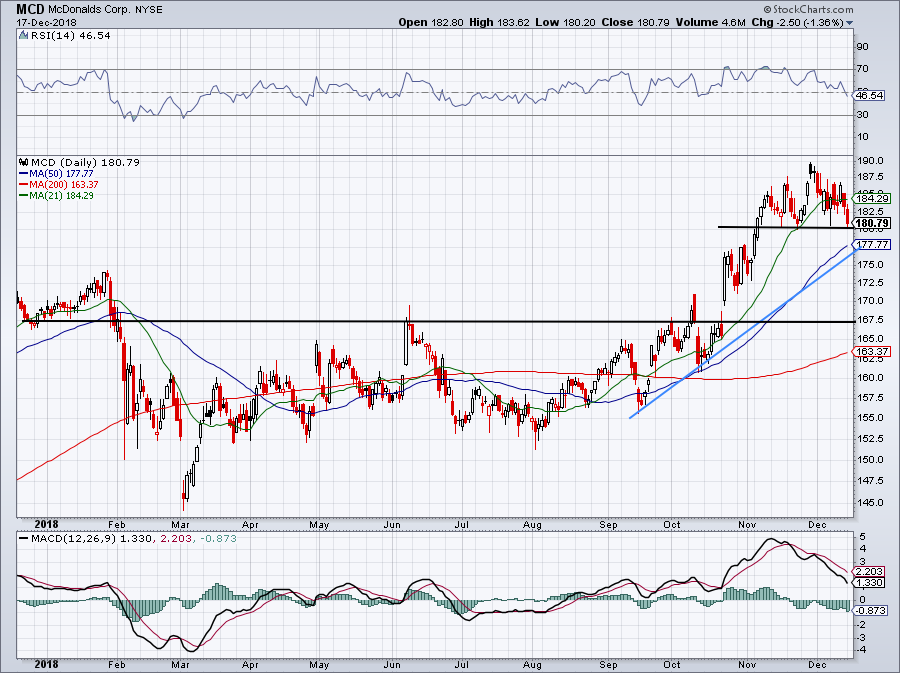
Task: Click the candlestick icon beside MCD (Daily)
Action: (x=24, y=162)
